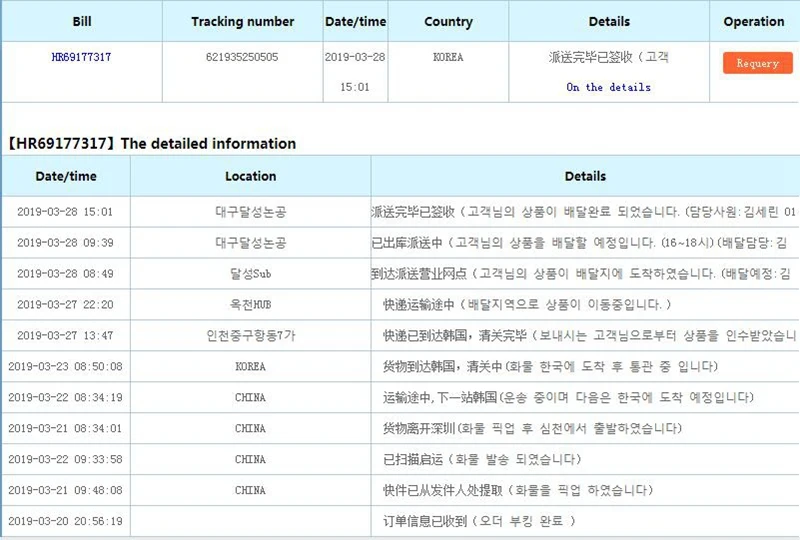Screen dimensions: 800x540
Task: Click the heading 'The detailed information'
Action: [x=208, y=143]
